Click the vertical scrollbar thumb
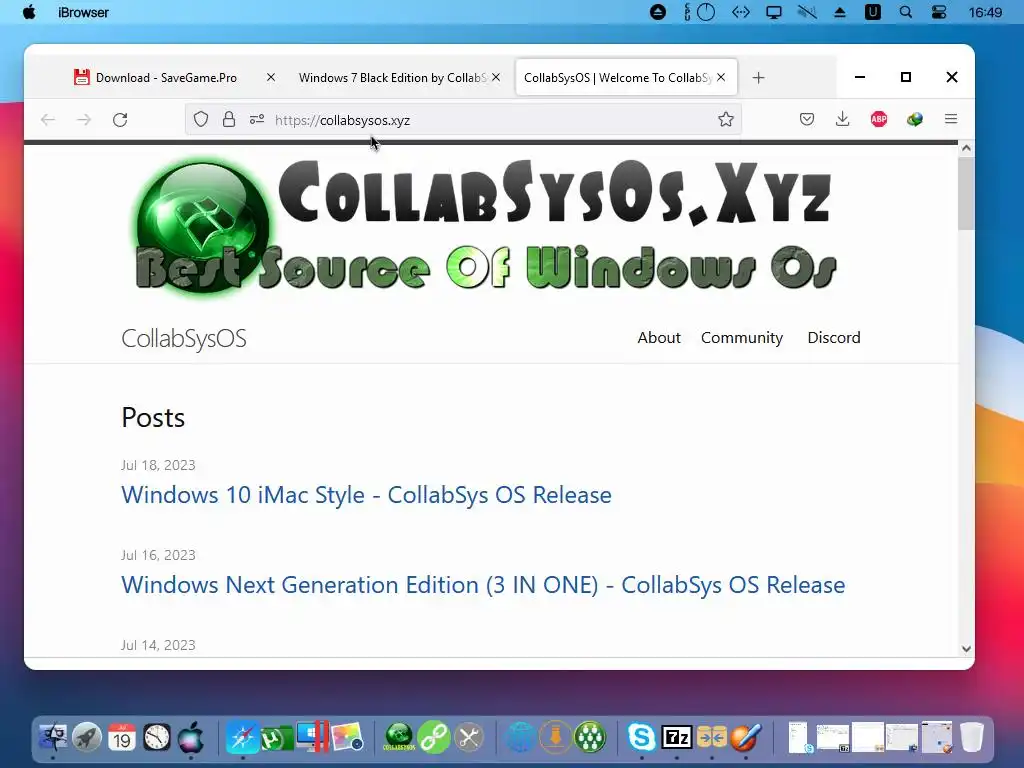Viewport: 1024px width, 768px height. tap(967, 193)
